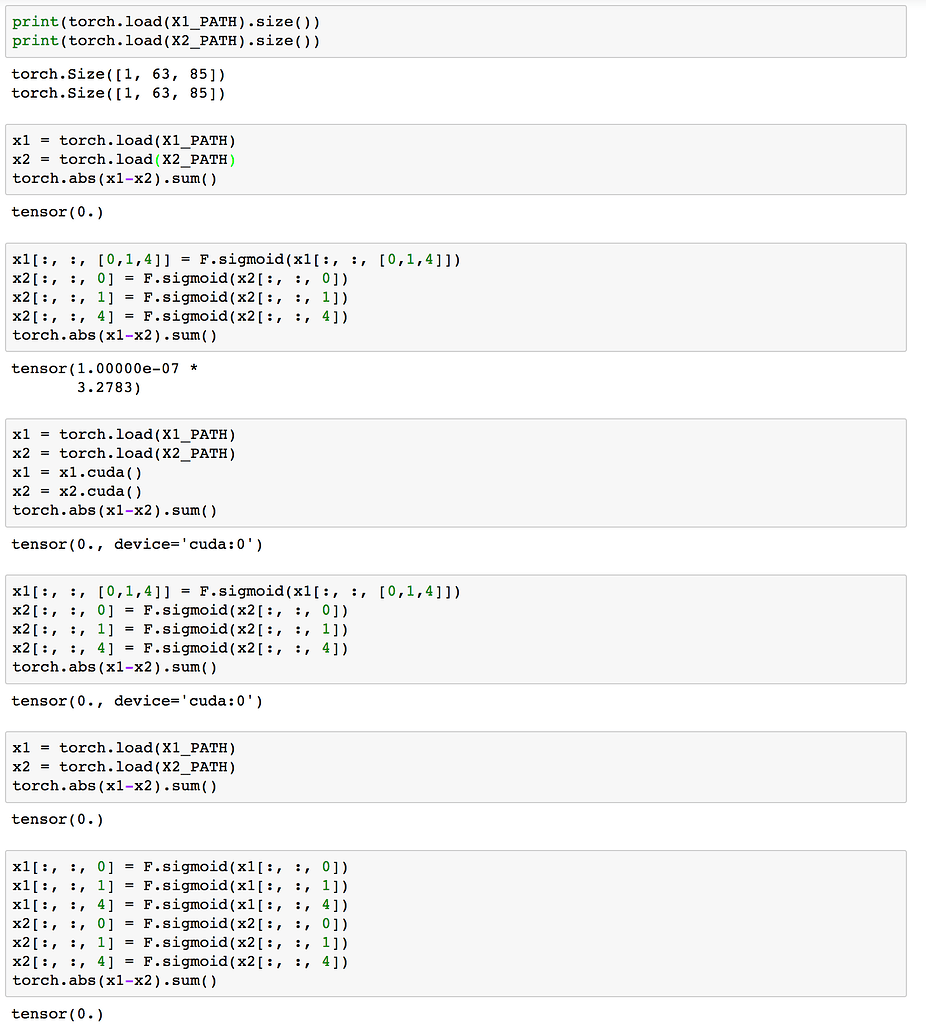Viewport: 926px width, 1024px height.
Task: Click the x1[:, :, 4] sigmoid line
Action: 180,904
